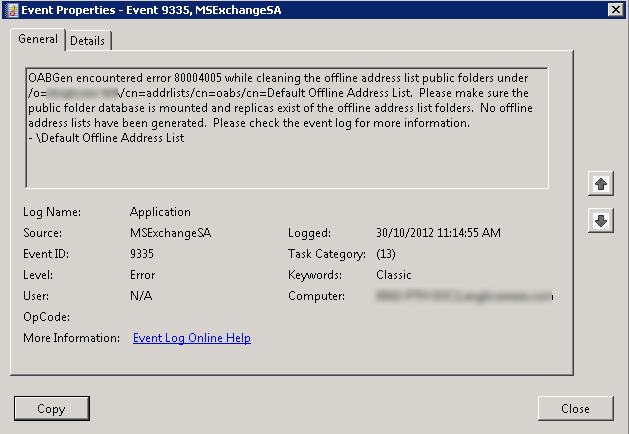
Task: Select the General tab
Action: tap(38, 39)
